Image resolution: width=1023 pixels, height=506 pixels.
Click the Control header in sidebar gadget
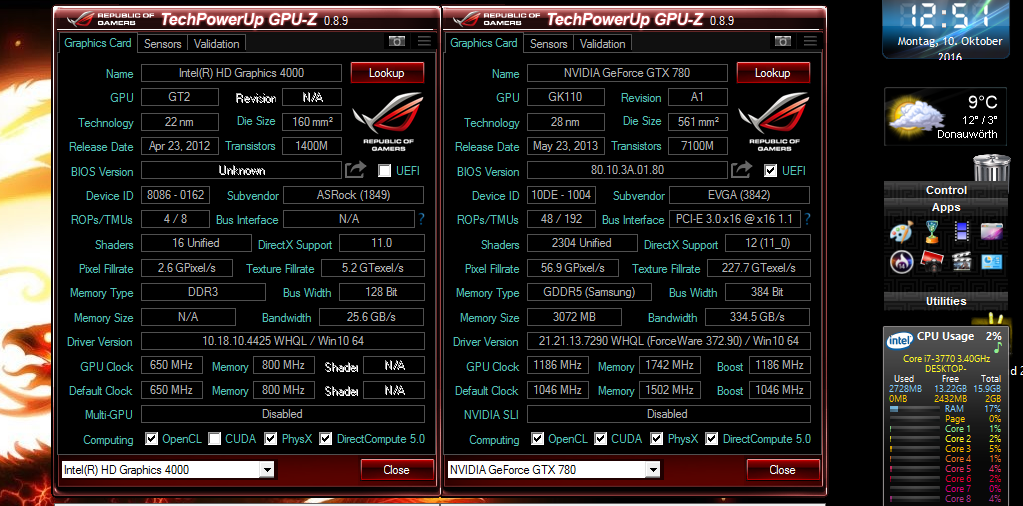tap(946, 190)
